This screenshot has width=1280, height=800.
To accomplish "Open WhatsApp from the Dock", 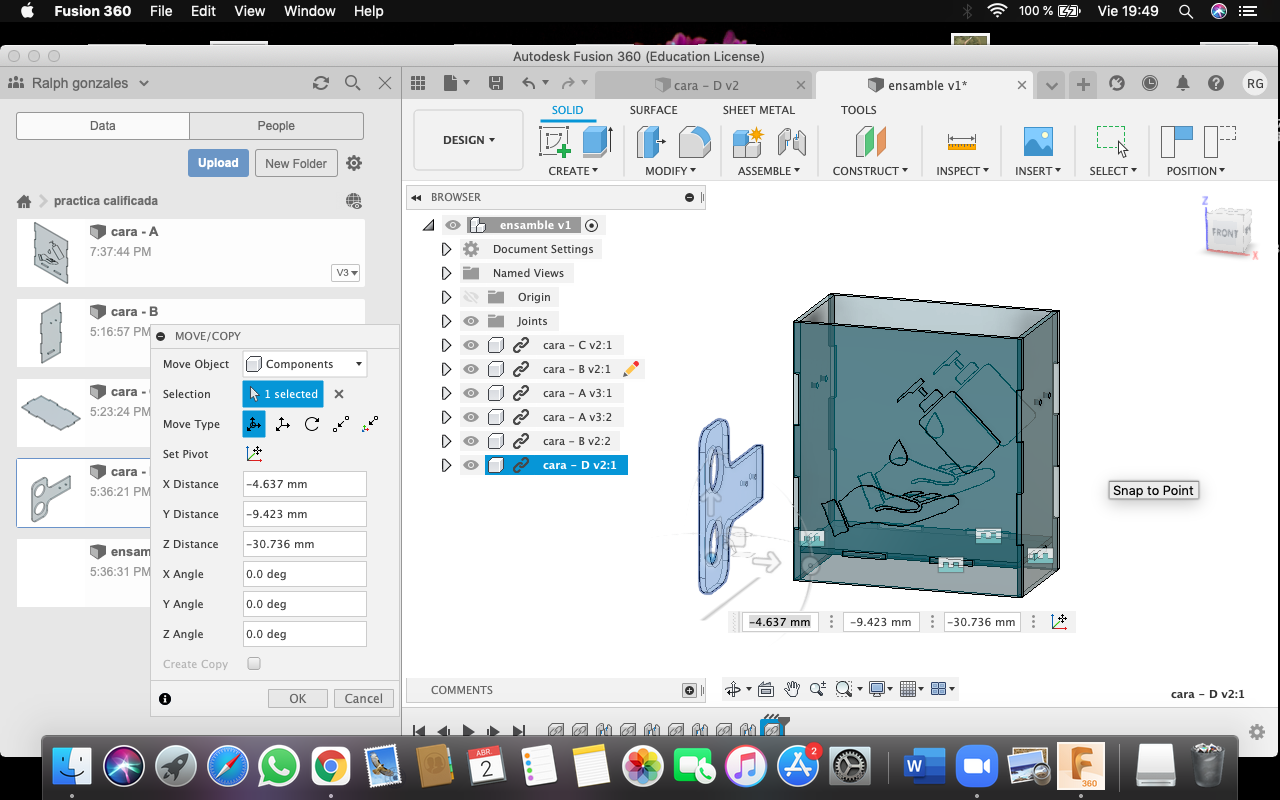I will pos(278,767).
